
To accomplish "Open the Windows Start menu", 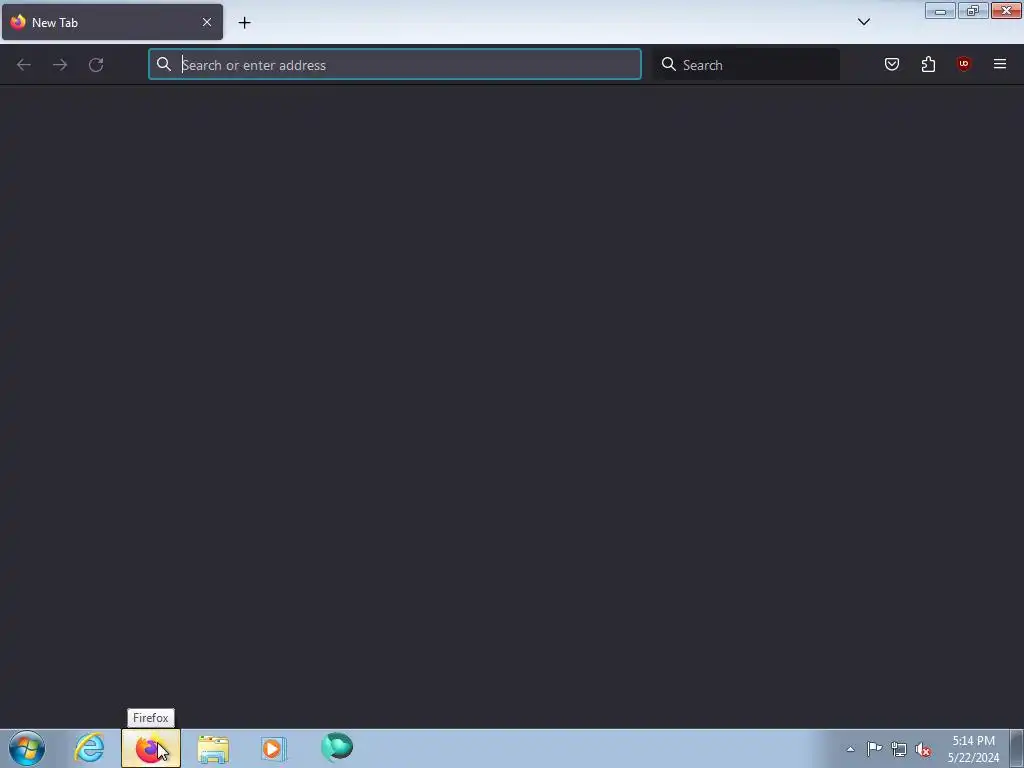I will click(27, 748).
